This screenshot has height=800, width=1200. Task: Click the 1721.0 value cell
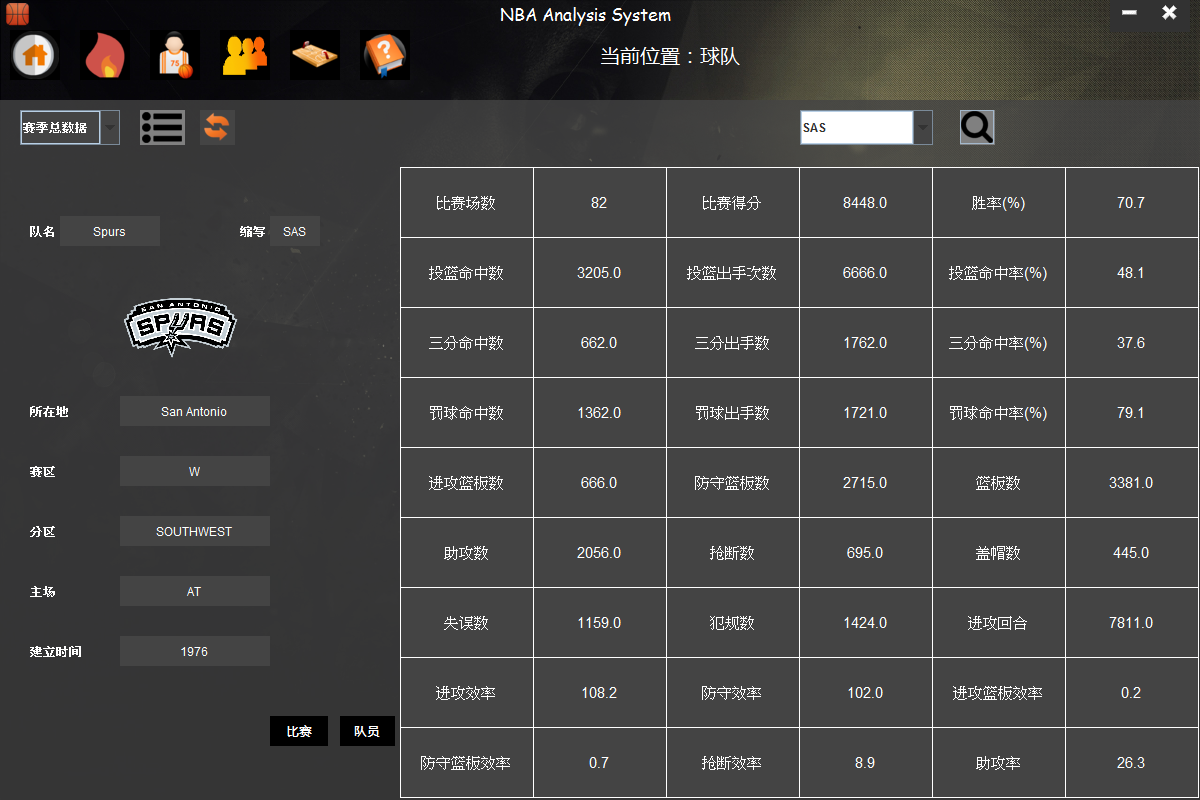[x=866, y=413]
